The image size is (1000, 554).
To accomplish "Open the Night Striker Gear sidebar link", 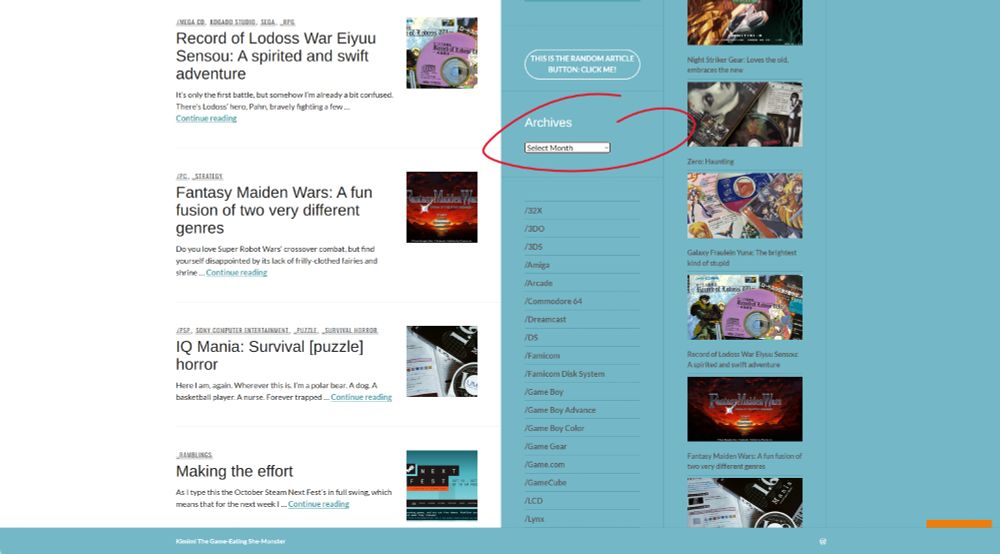I will click(737, 65).
